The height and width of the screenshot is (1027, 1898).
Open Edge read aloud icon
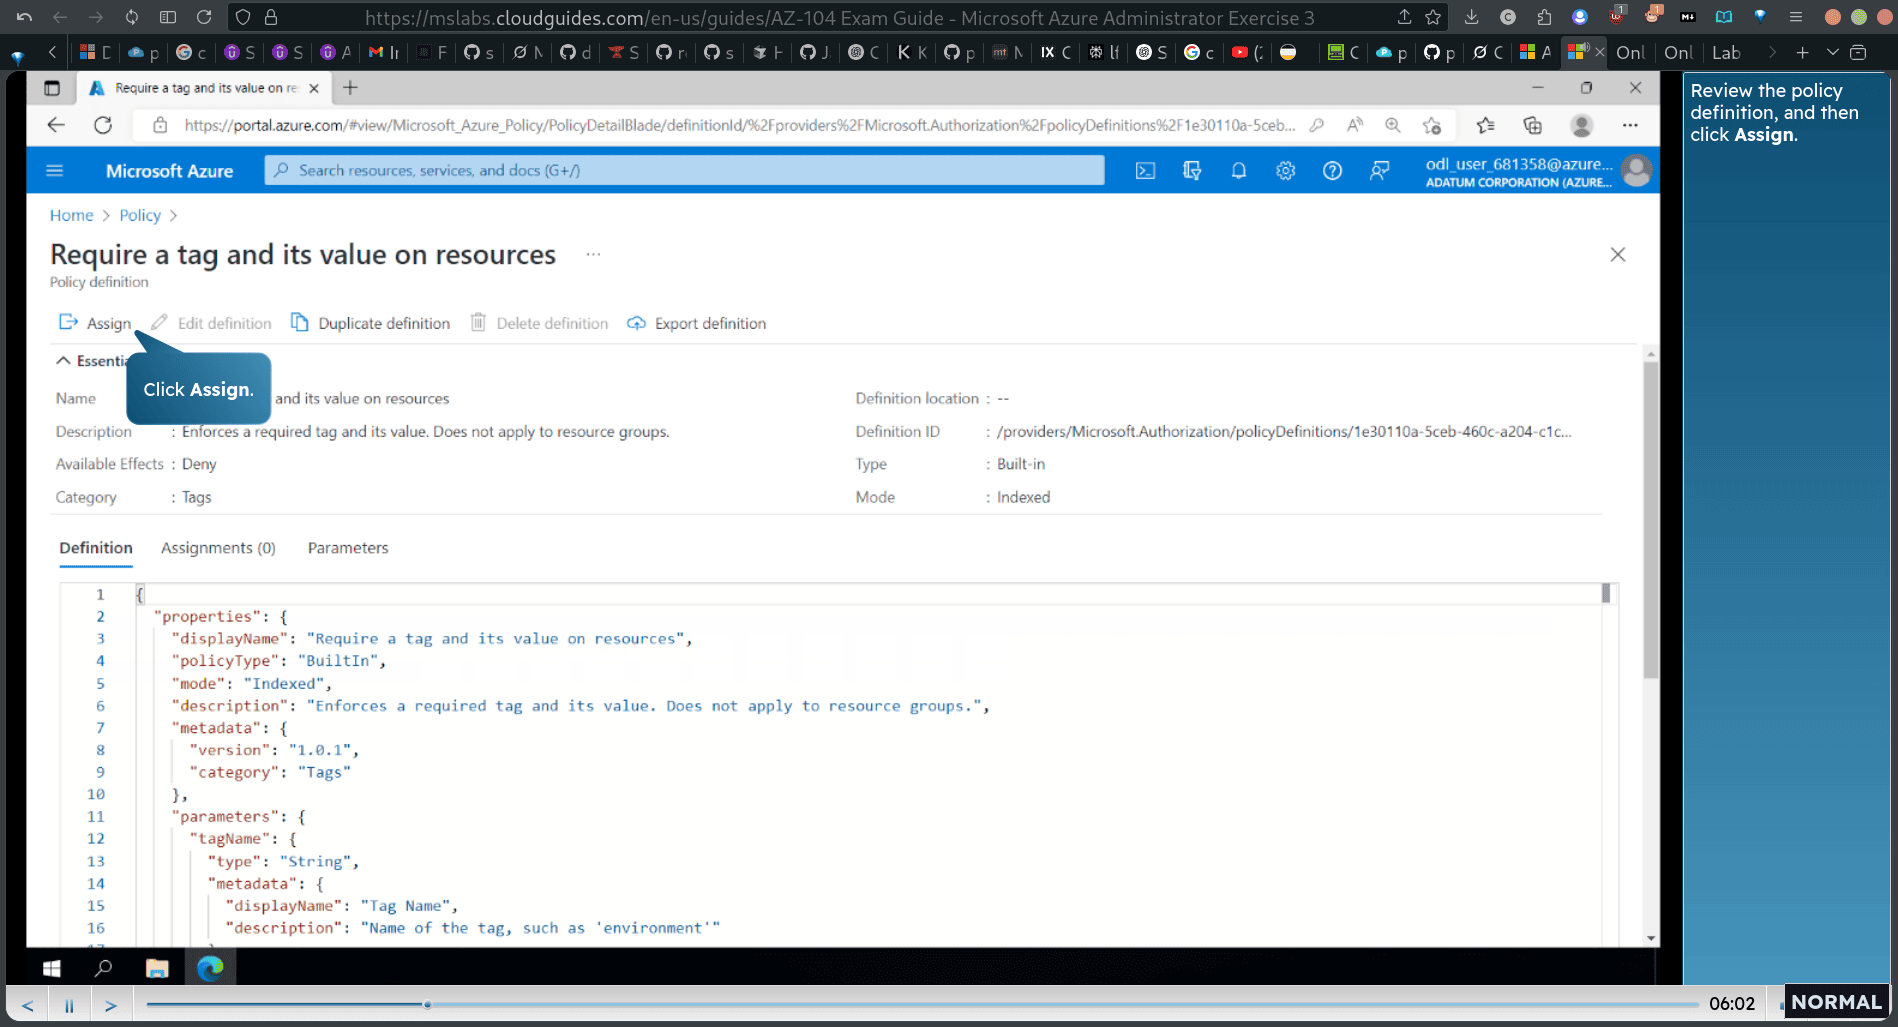click(1355, 125)
